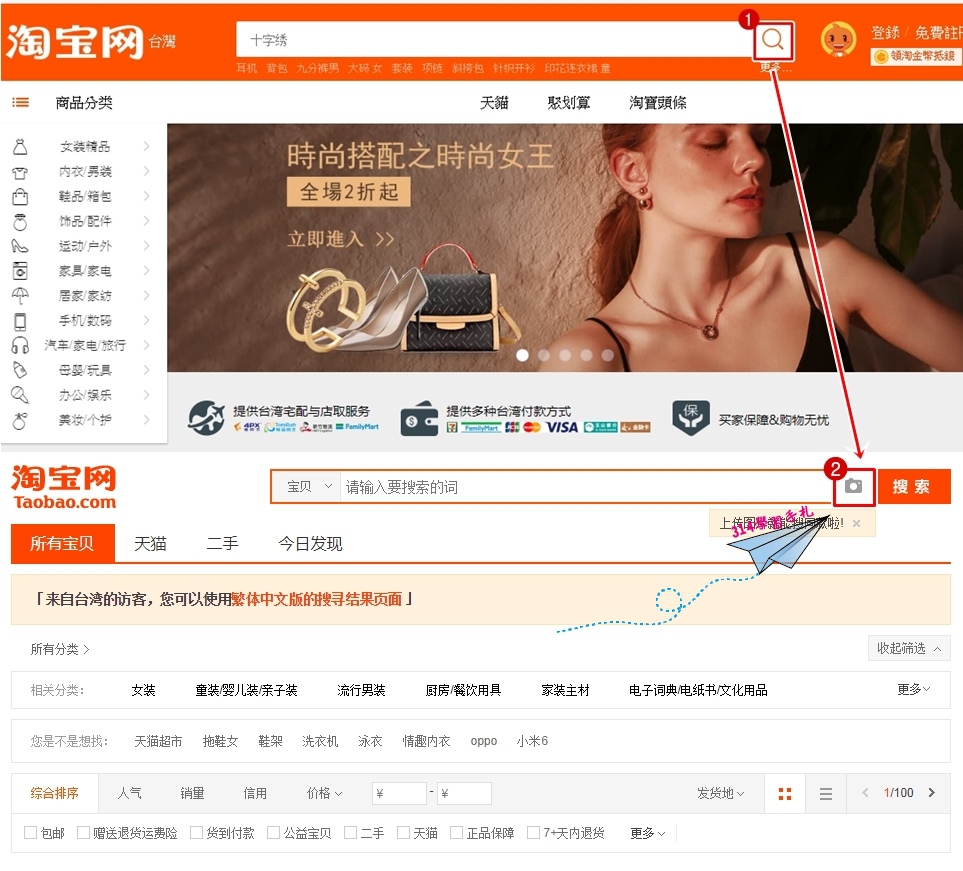This screenshot has height=871, width=963.
Task: Click the 家具/家电 appliance icon
Action: [20, 271]
